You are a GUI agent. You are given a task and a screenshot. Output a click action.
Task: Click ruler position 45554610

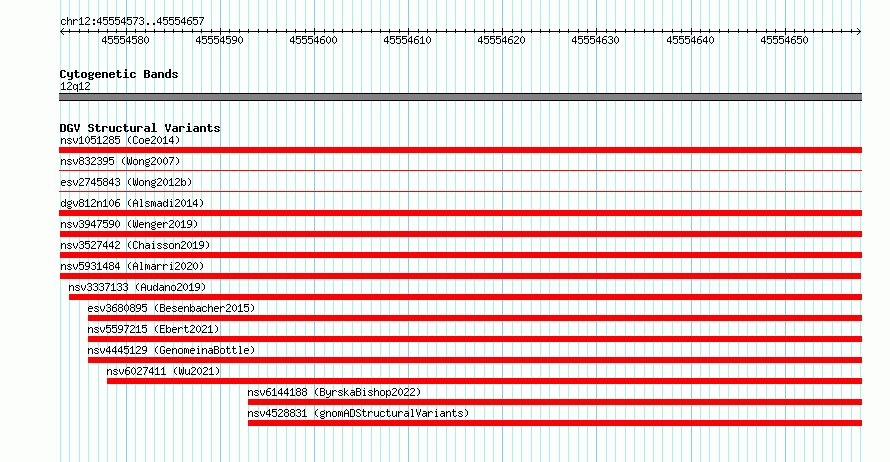408,40
